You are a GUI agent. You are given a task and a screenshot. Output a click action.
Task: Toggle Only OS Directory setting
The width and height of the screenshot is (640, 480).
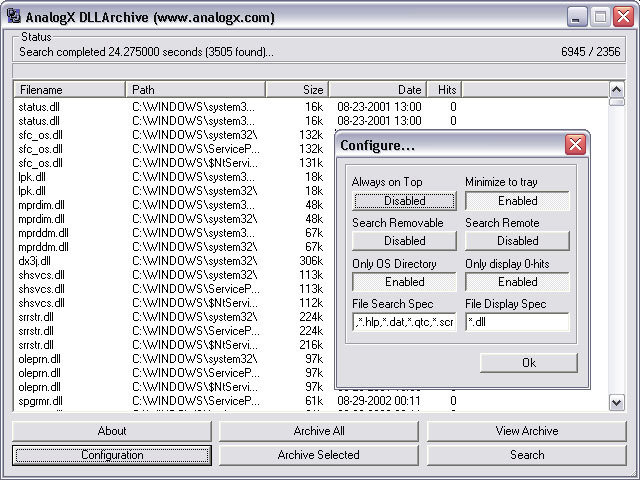[404, 282]
